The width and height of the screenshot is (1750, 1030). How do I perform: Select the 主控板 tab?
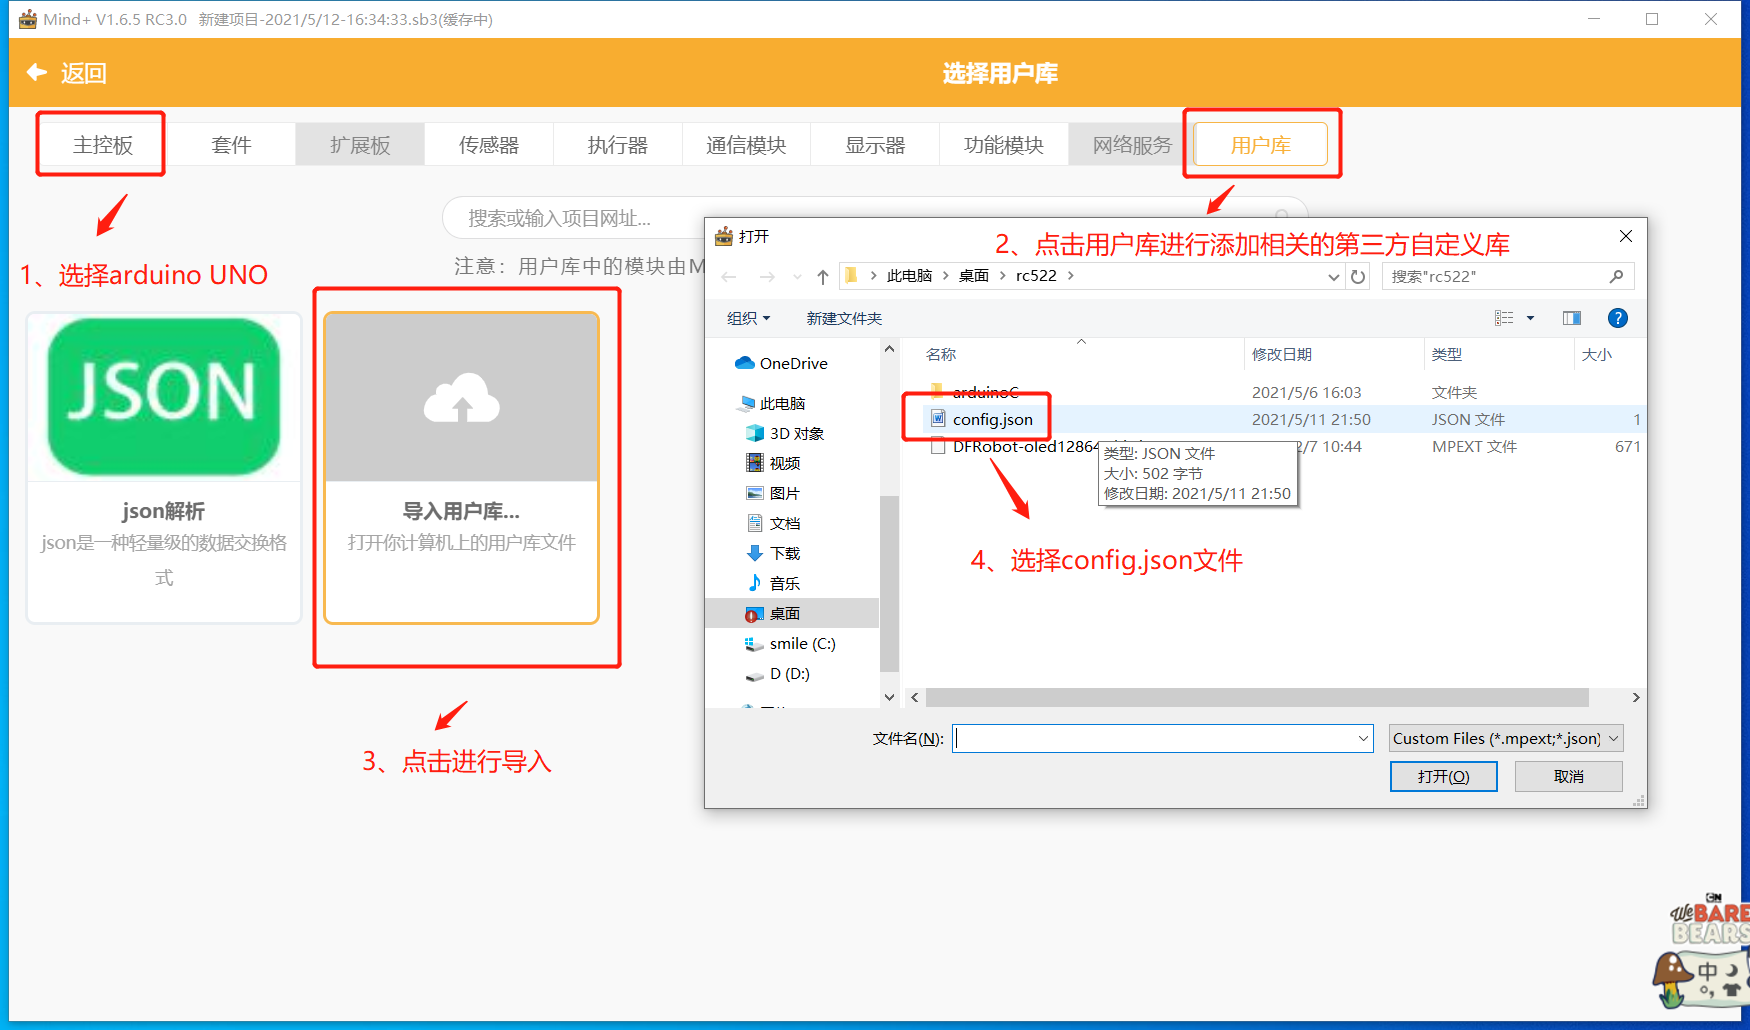[102, 145]
